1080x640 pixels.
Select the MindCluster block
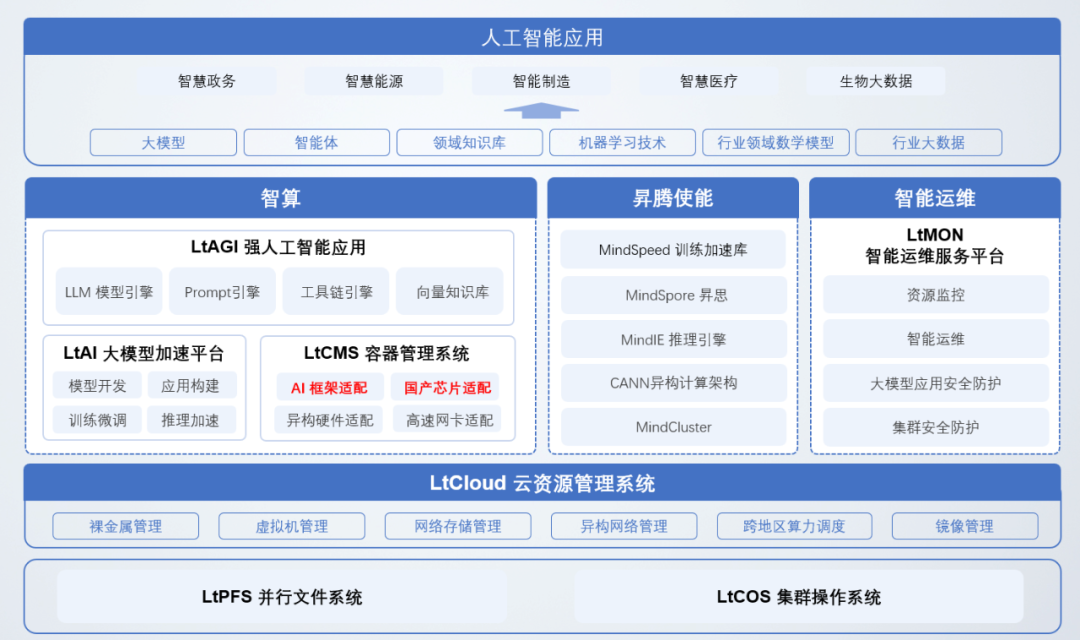click(x=672, y=427)
